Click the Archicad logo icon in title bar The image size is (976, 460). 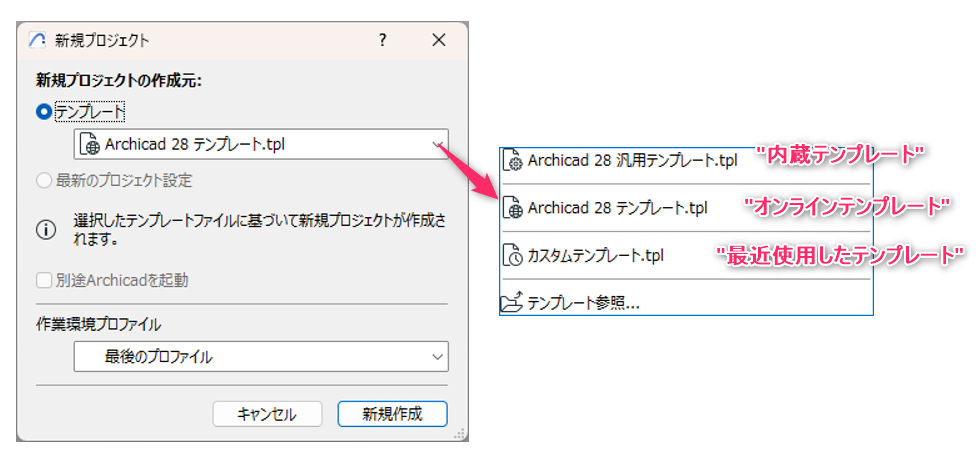[38, 41]
